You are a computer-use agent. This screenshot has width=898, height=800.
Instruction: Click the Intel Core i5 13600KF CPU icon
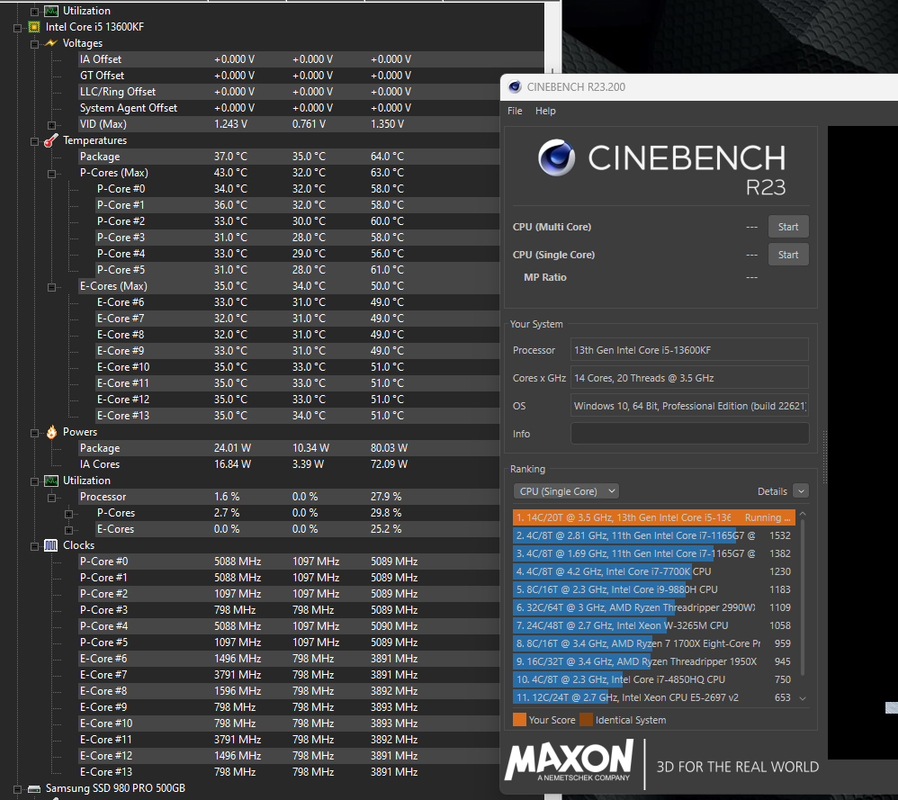tap(34, 27)
